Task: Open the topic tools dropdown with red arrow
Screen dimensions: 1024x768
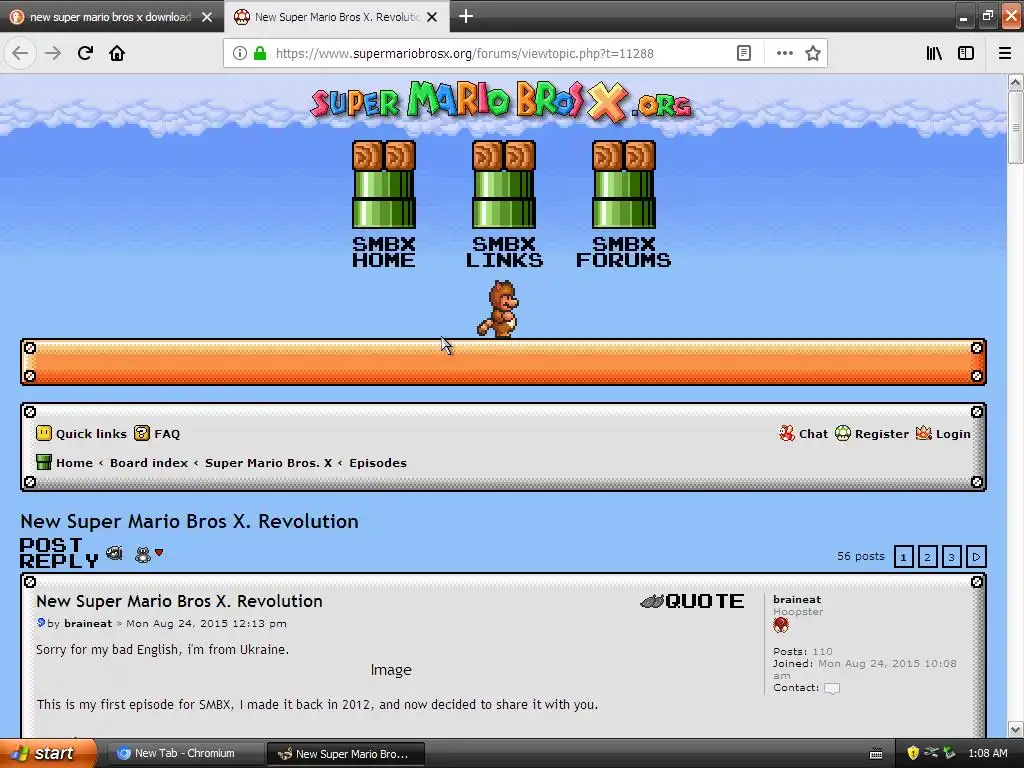Action: coord(149,555)
